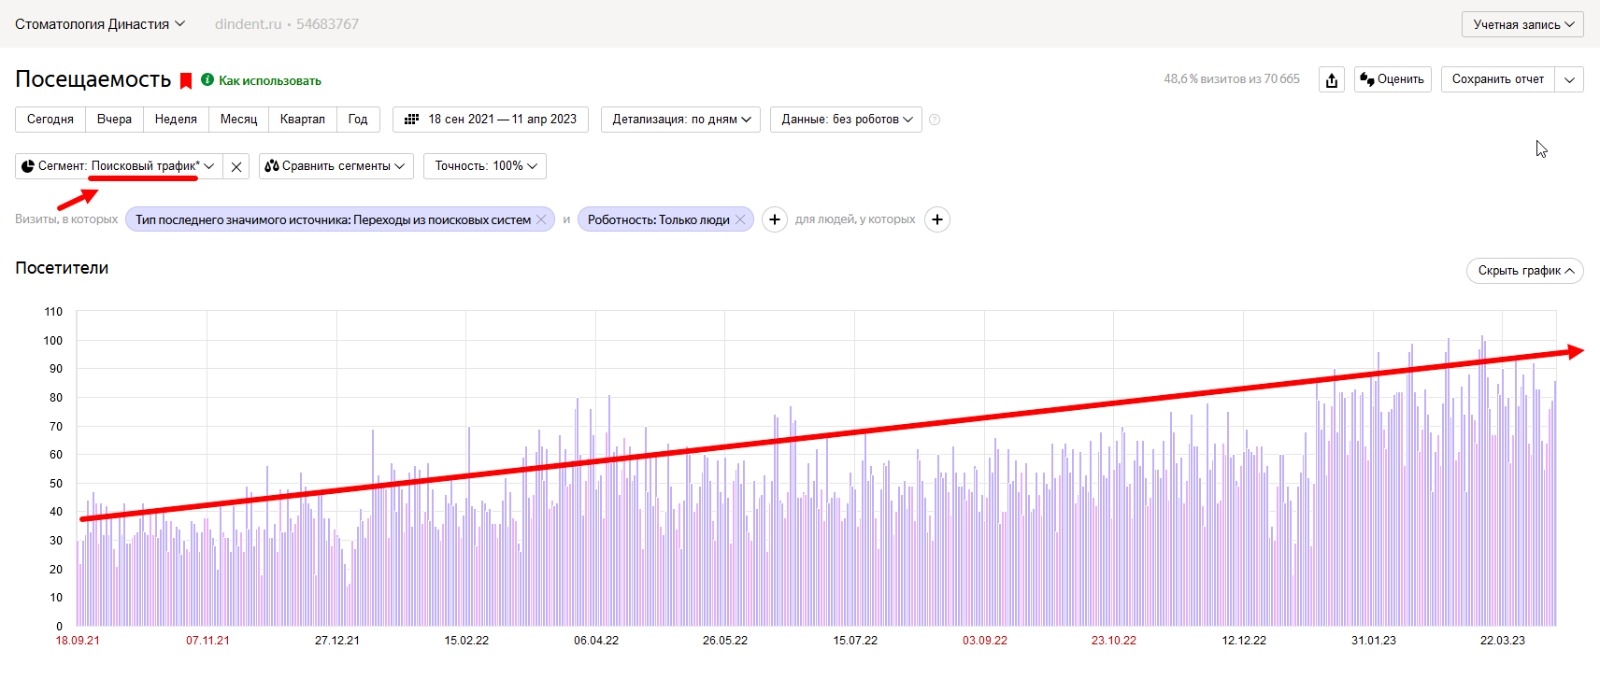Open the date range 18 сен 2021 — 11 апр 2023
The width and height of the screenshot is (1600, 678).
(x=491, y=119)
